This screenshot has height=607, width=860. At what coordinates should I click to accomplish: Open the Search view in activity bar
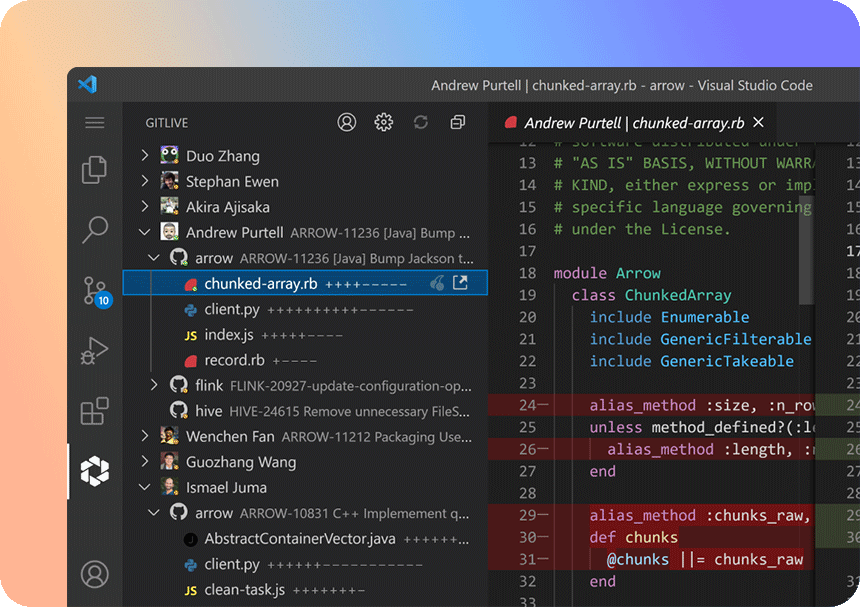coord(95,229)
